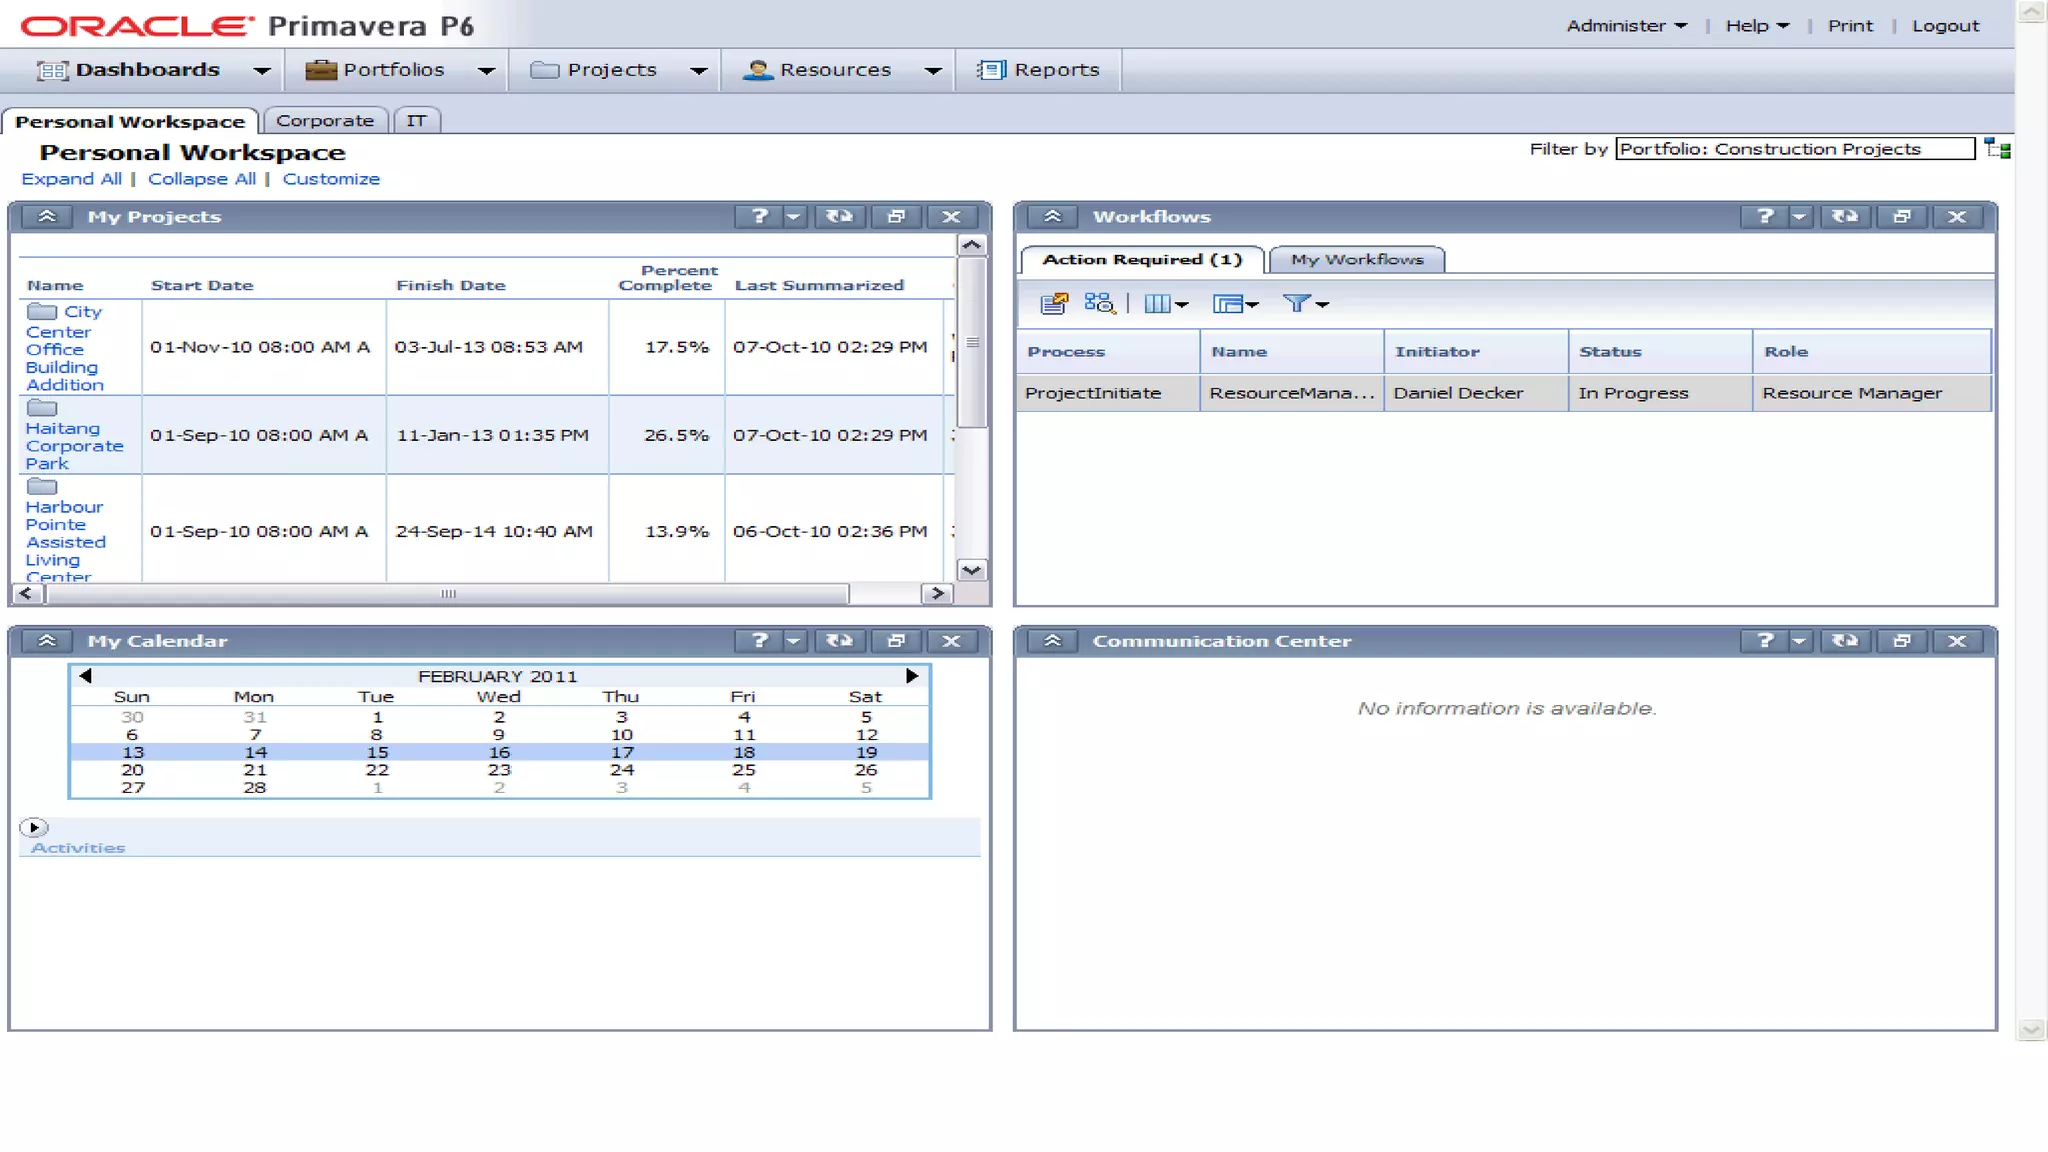Click the workflow open task icon
The image size is (2048, 1152).
click(1054, 303)
